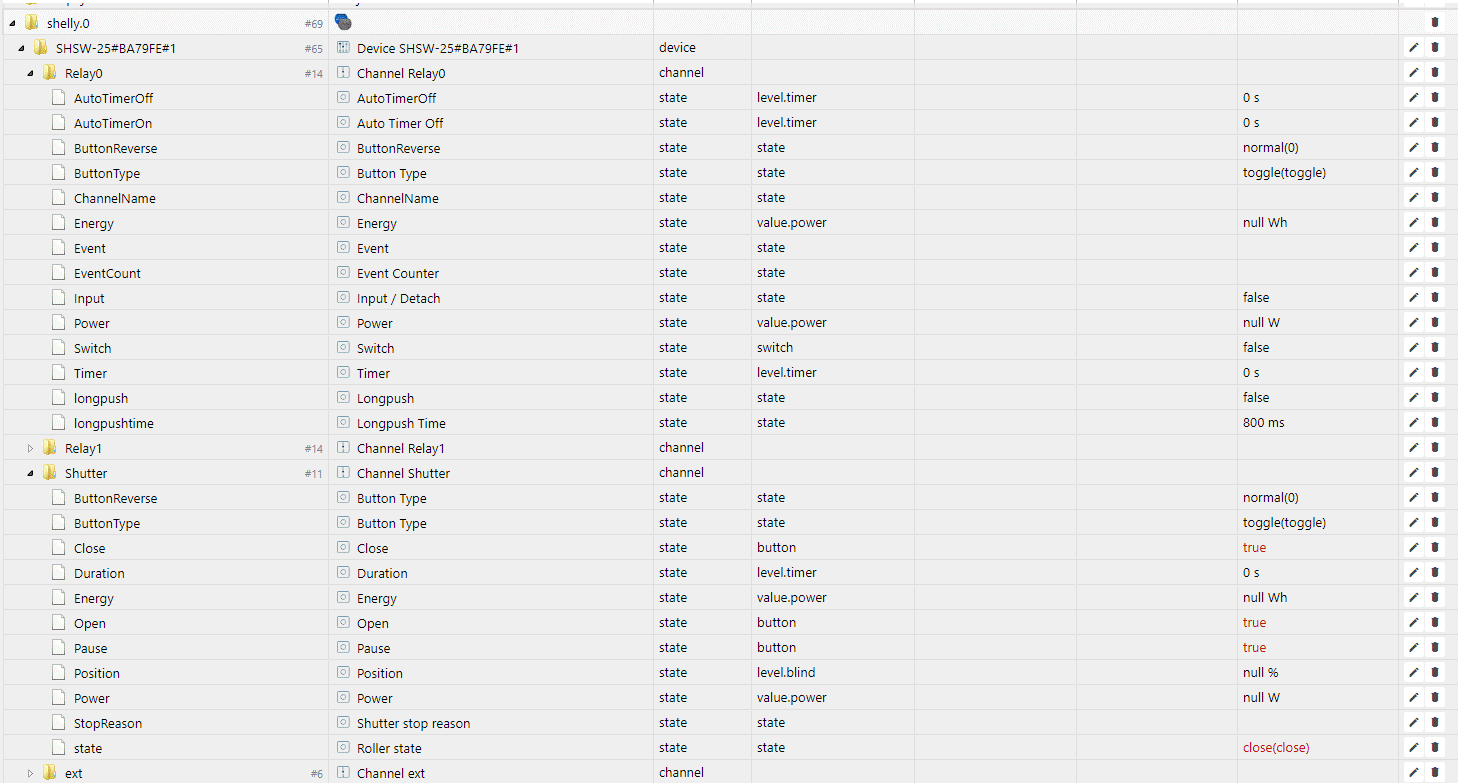
Task: Delete the Pause button state
Action: click(1435, 647)
